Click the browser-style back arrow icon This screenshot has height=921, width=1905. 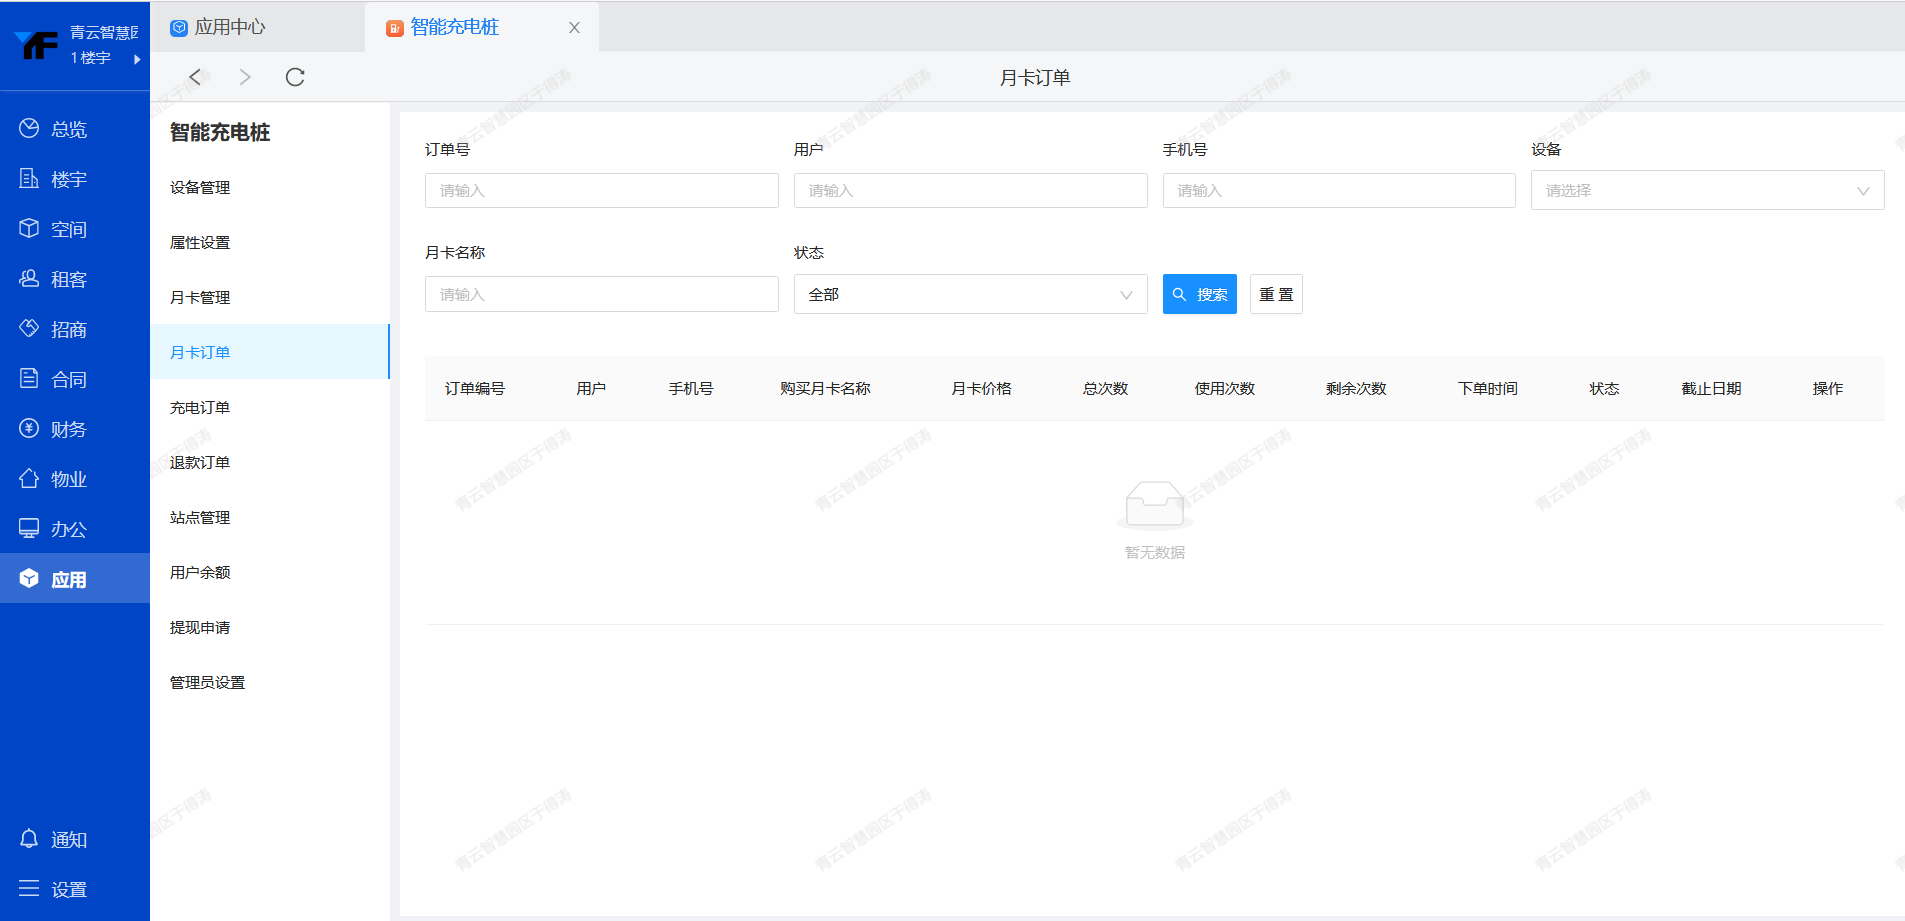pyautogui.click(x=195, y=77)
